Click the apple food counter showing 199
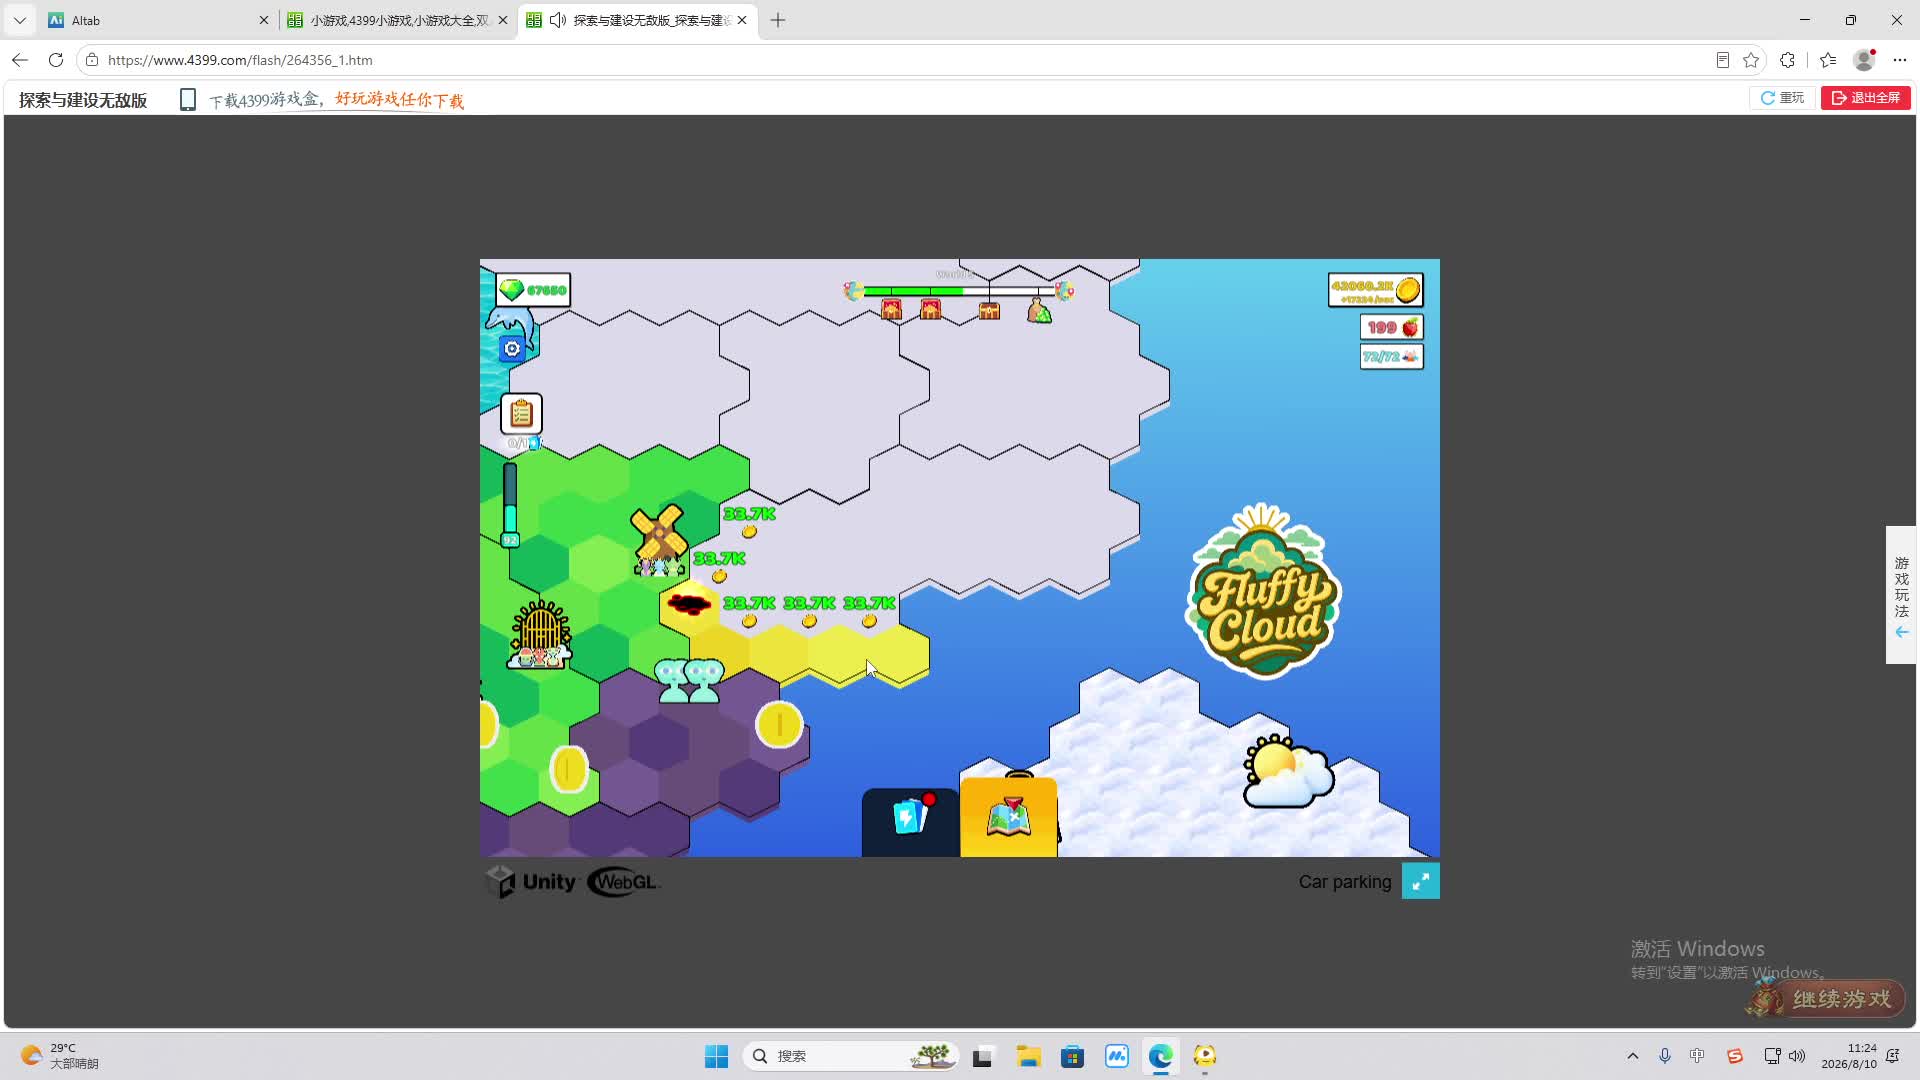 tap(1392, 328)
